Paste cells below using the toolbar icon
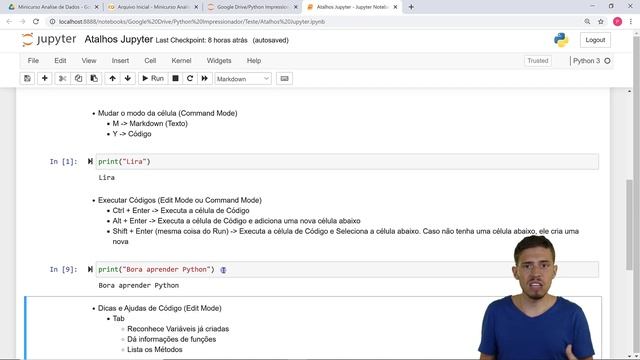This screenshot has width=640, height=360. (94, 78)
